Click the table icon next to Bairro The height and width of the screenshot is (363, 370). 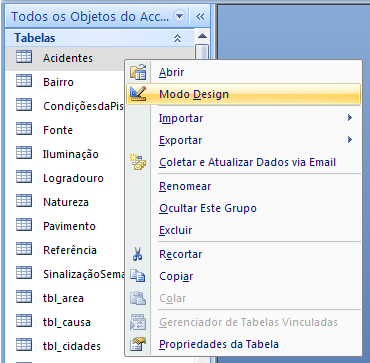click(x=24, y=81)
